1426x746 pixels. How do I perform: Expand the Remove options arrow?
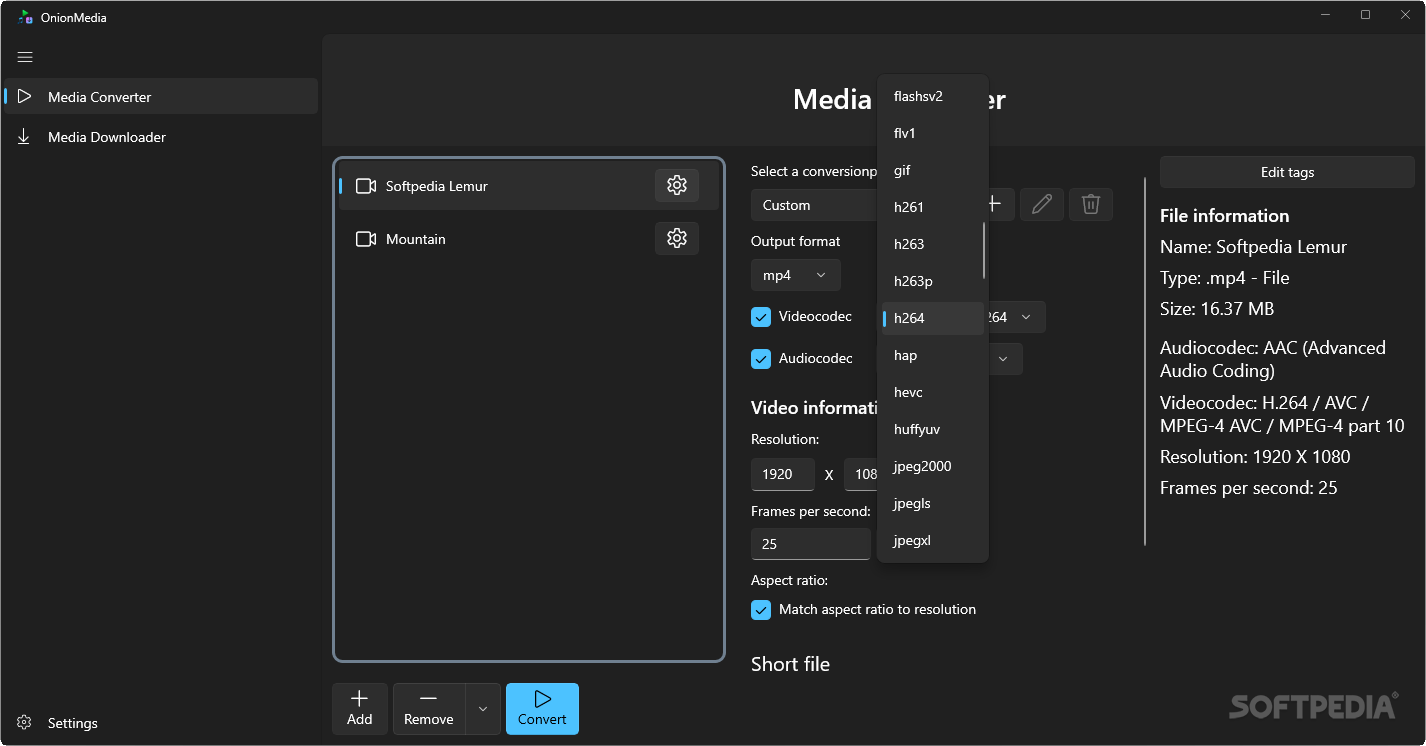483,708
